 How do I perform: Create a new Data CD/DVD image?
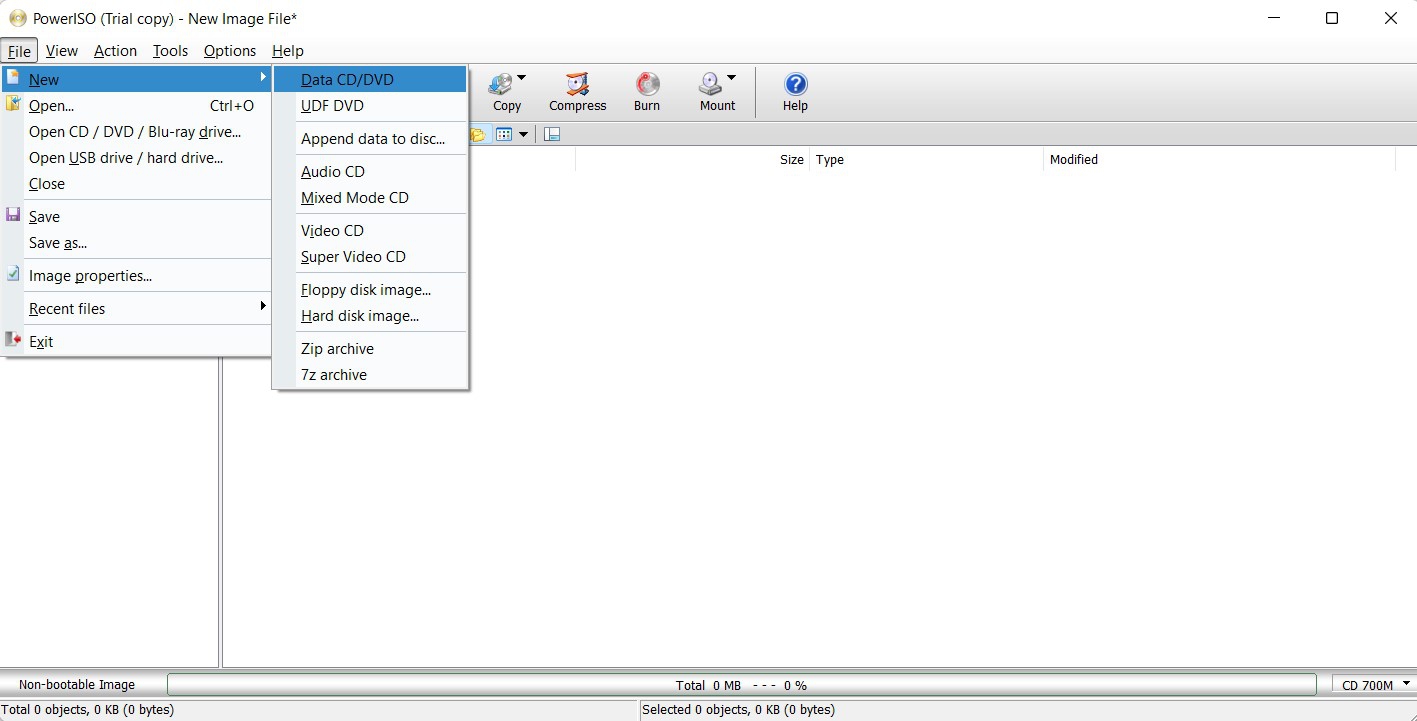[370, 79]
